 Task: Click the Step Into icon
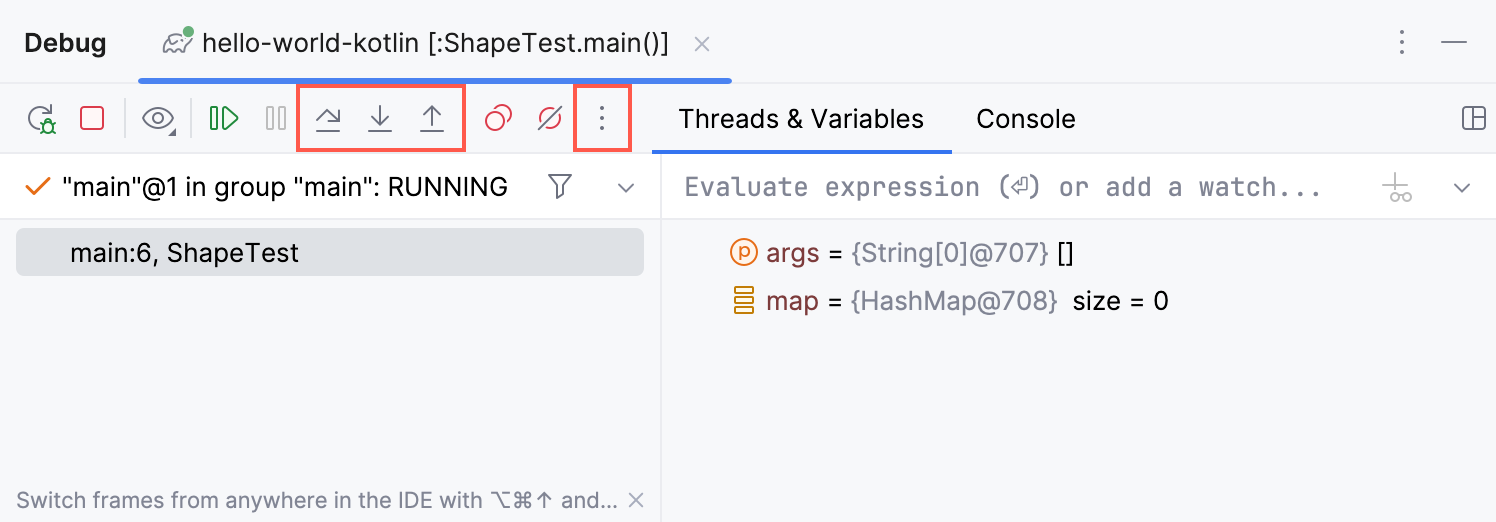380,119
